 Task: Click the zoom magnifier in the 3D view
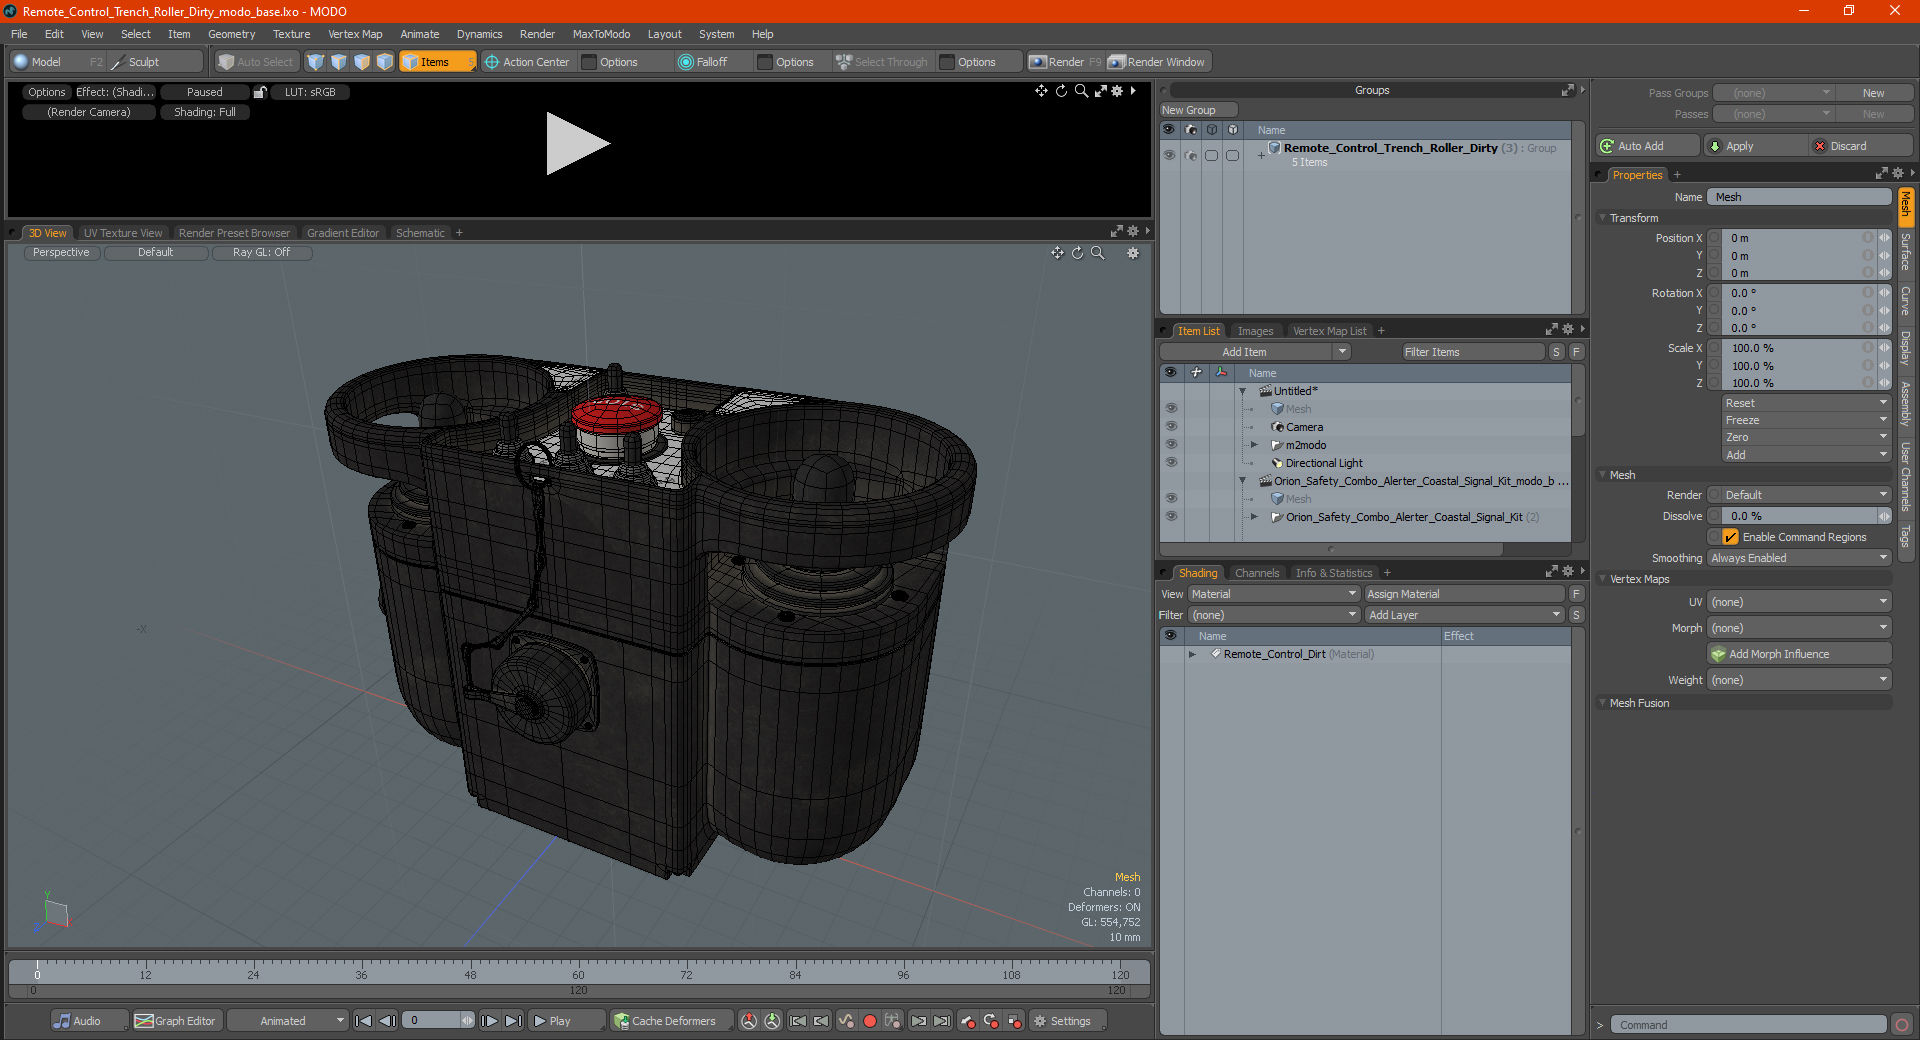[1098, 253]
